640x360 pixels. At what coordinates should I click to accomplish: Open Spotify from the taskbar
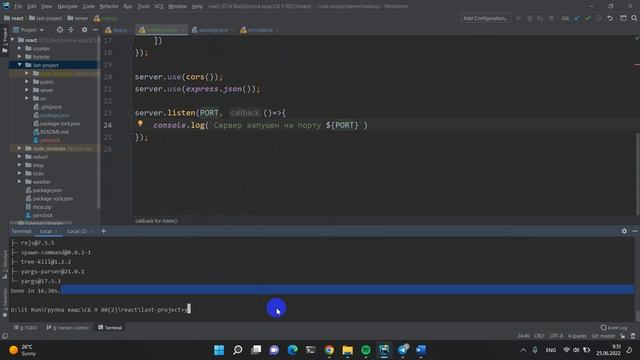click(x=366, y=350)
